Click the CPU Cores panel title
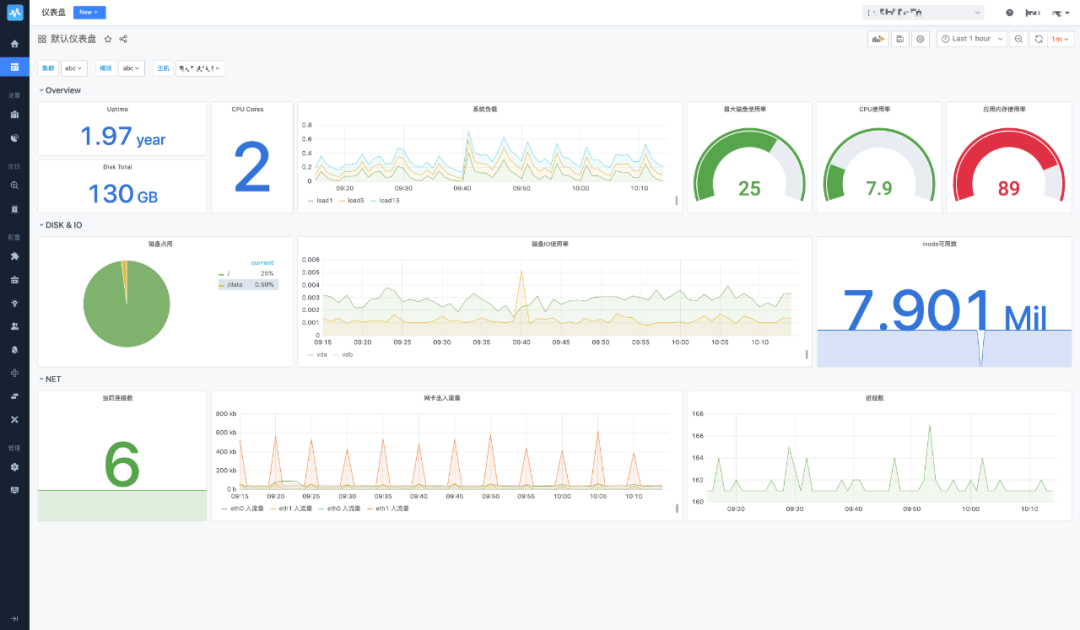This screenshot has width=1080, height=630. coord(247,109)
